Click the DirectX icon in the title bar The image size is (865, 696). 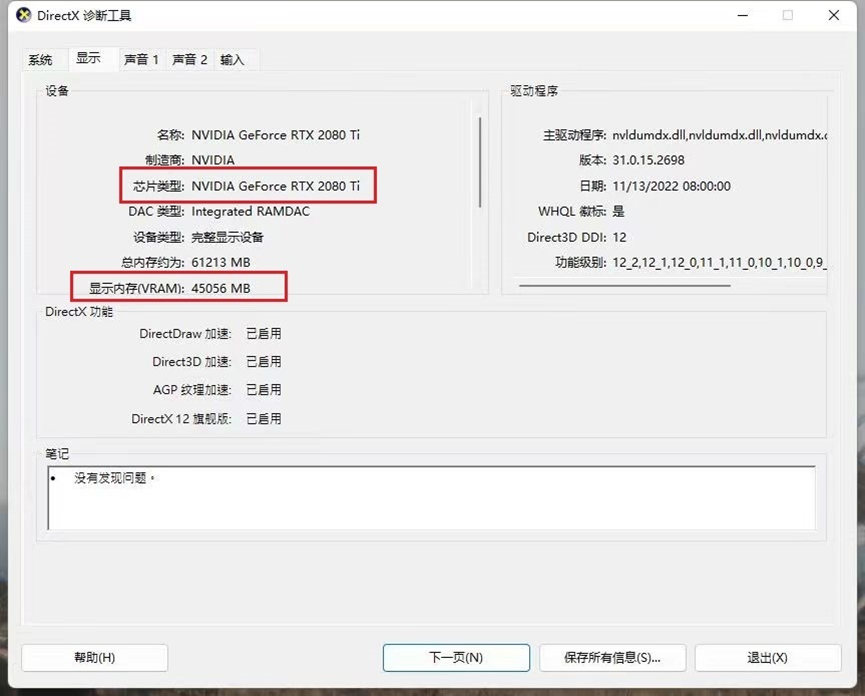pyautogui.click(x=23, y=16)
